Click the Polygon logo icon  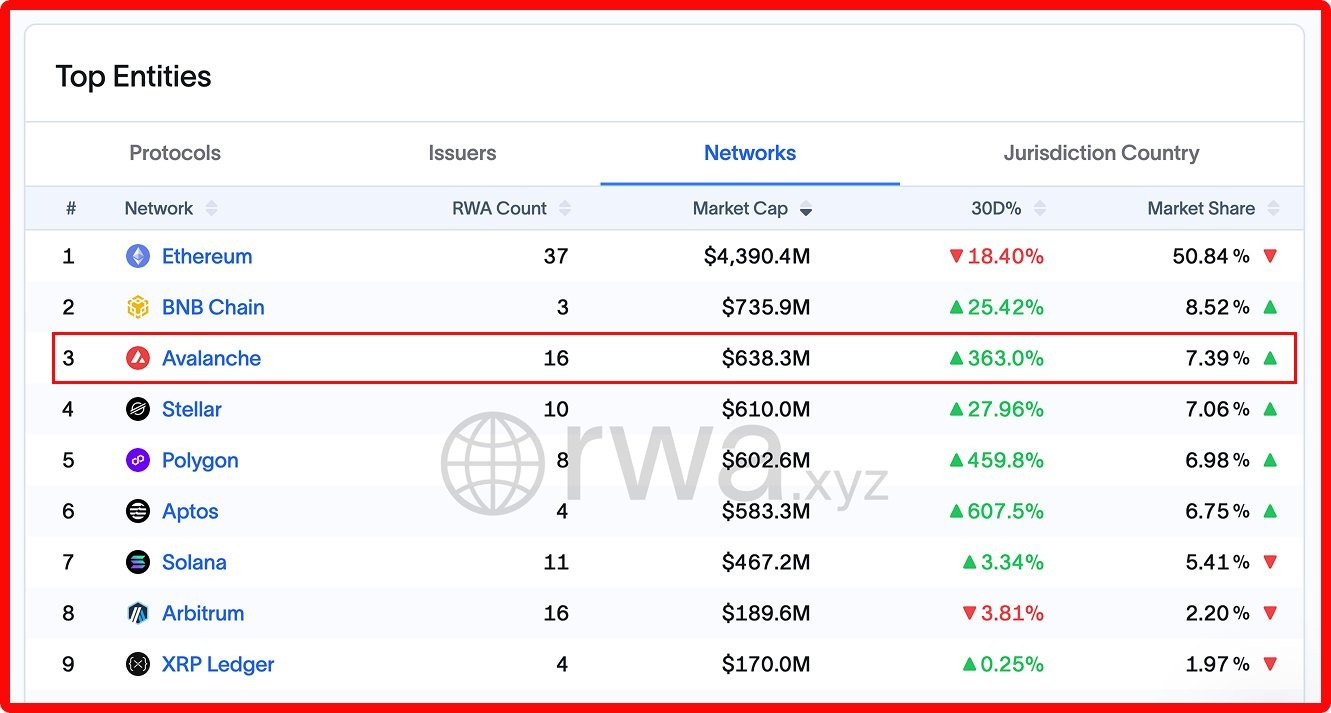(138, 460)
